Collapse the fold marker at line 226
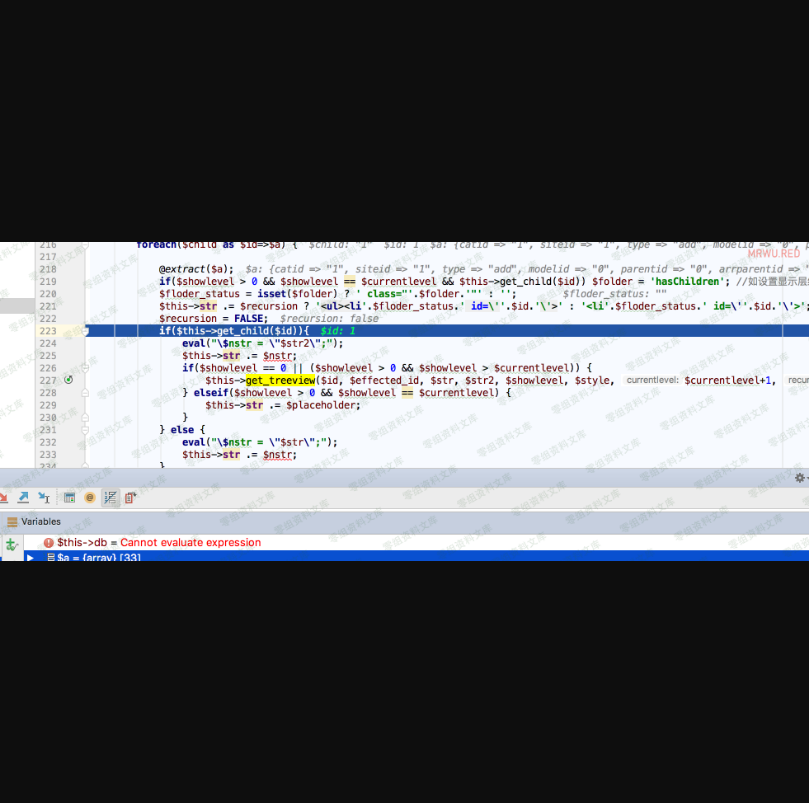 [86, 368]
